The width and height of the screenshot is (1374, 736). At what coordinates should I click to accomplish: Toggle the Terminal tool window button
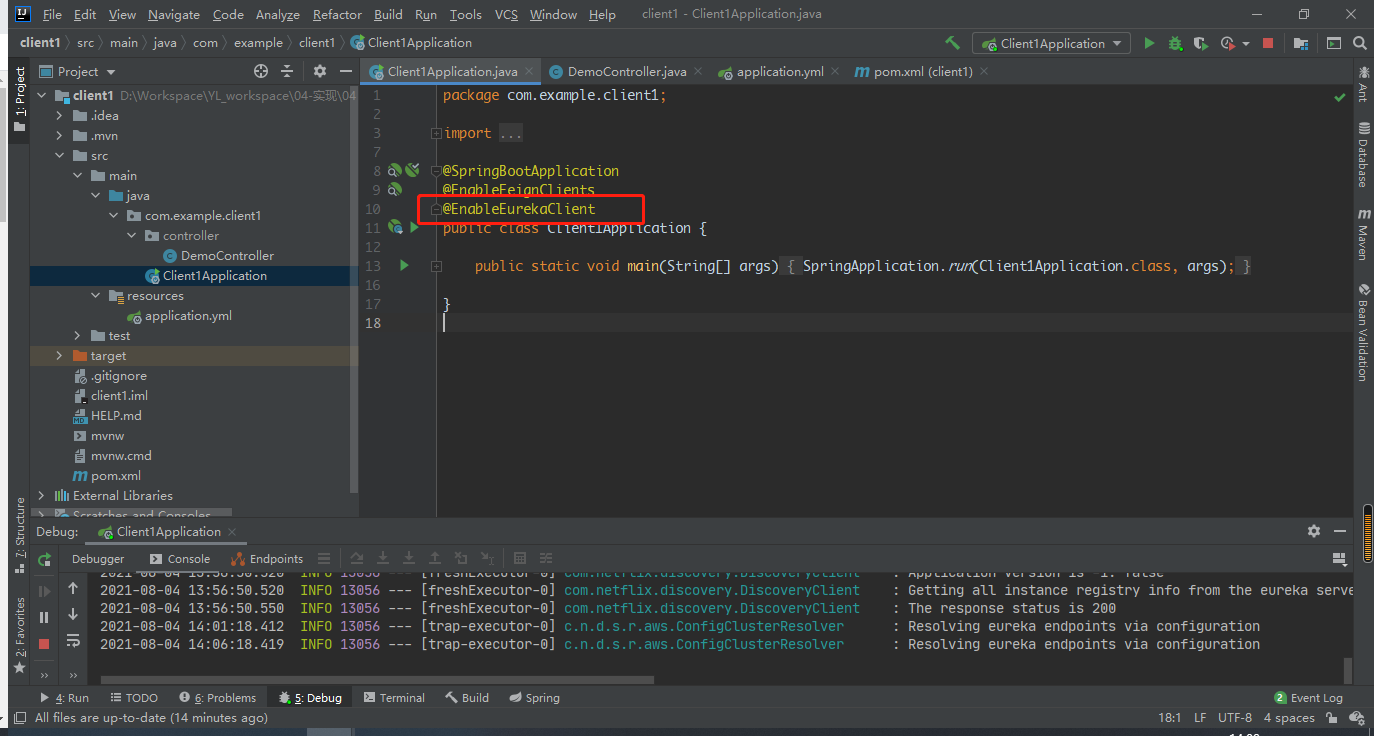(x=394, y=698)
